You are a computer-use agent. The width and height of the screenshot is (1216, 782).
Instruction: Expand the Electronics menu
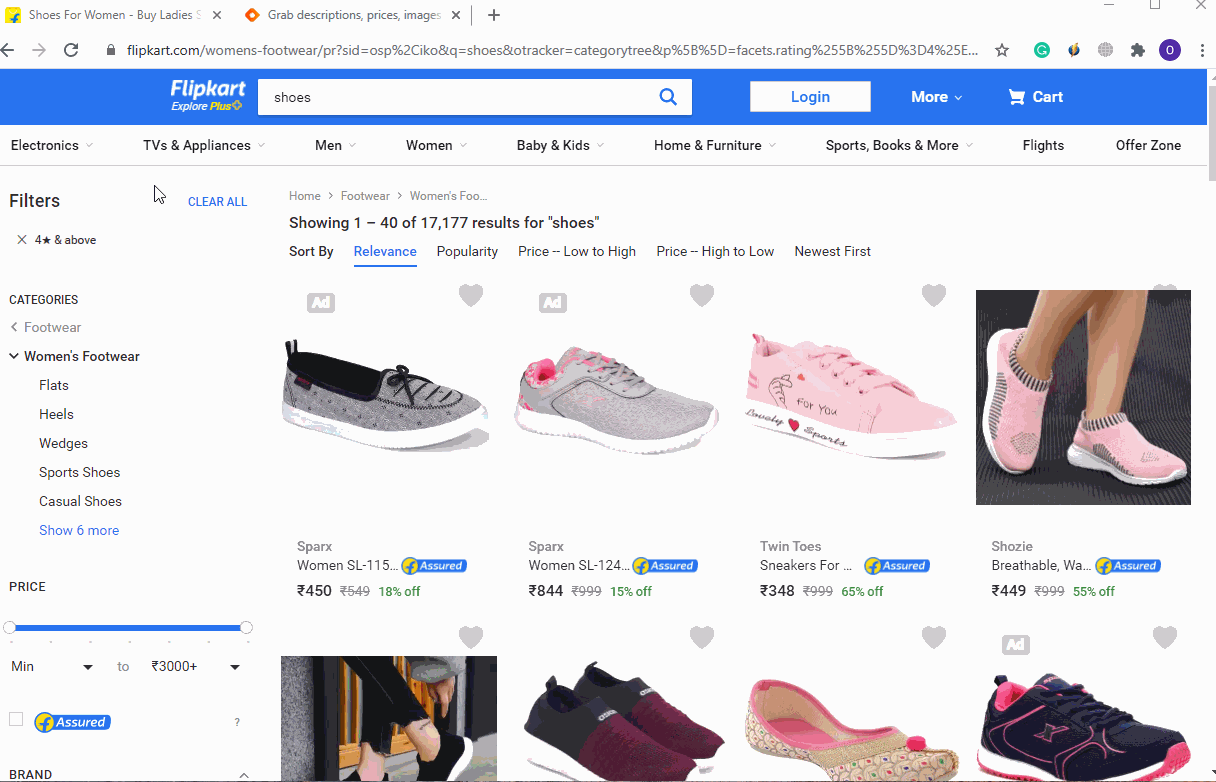click(x=51, y=145)
